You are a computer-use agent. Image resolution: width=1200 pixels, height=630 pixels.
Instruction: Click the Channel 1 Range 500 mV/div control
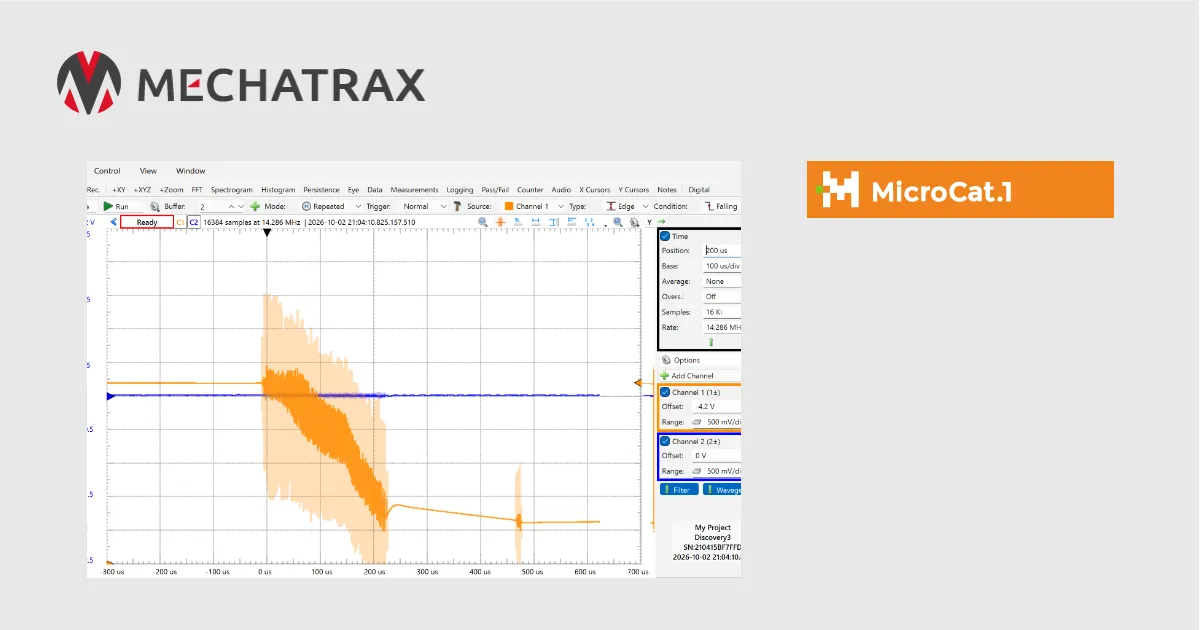pos(716,422)
